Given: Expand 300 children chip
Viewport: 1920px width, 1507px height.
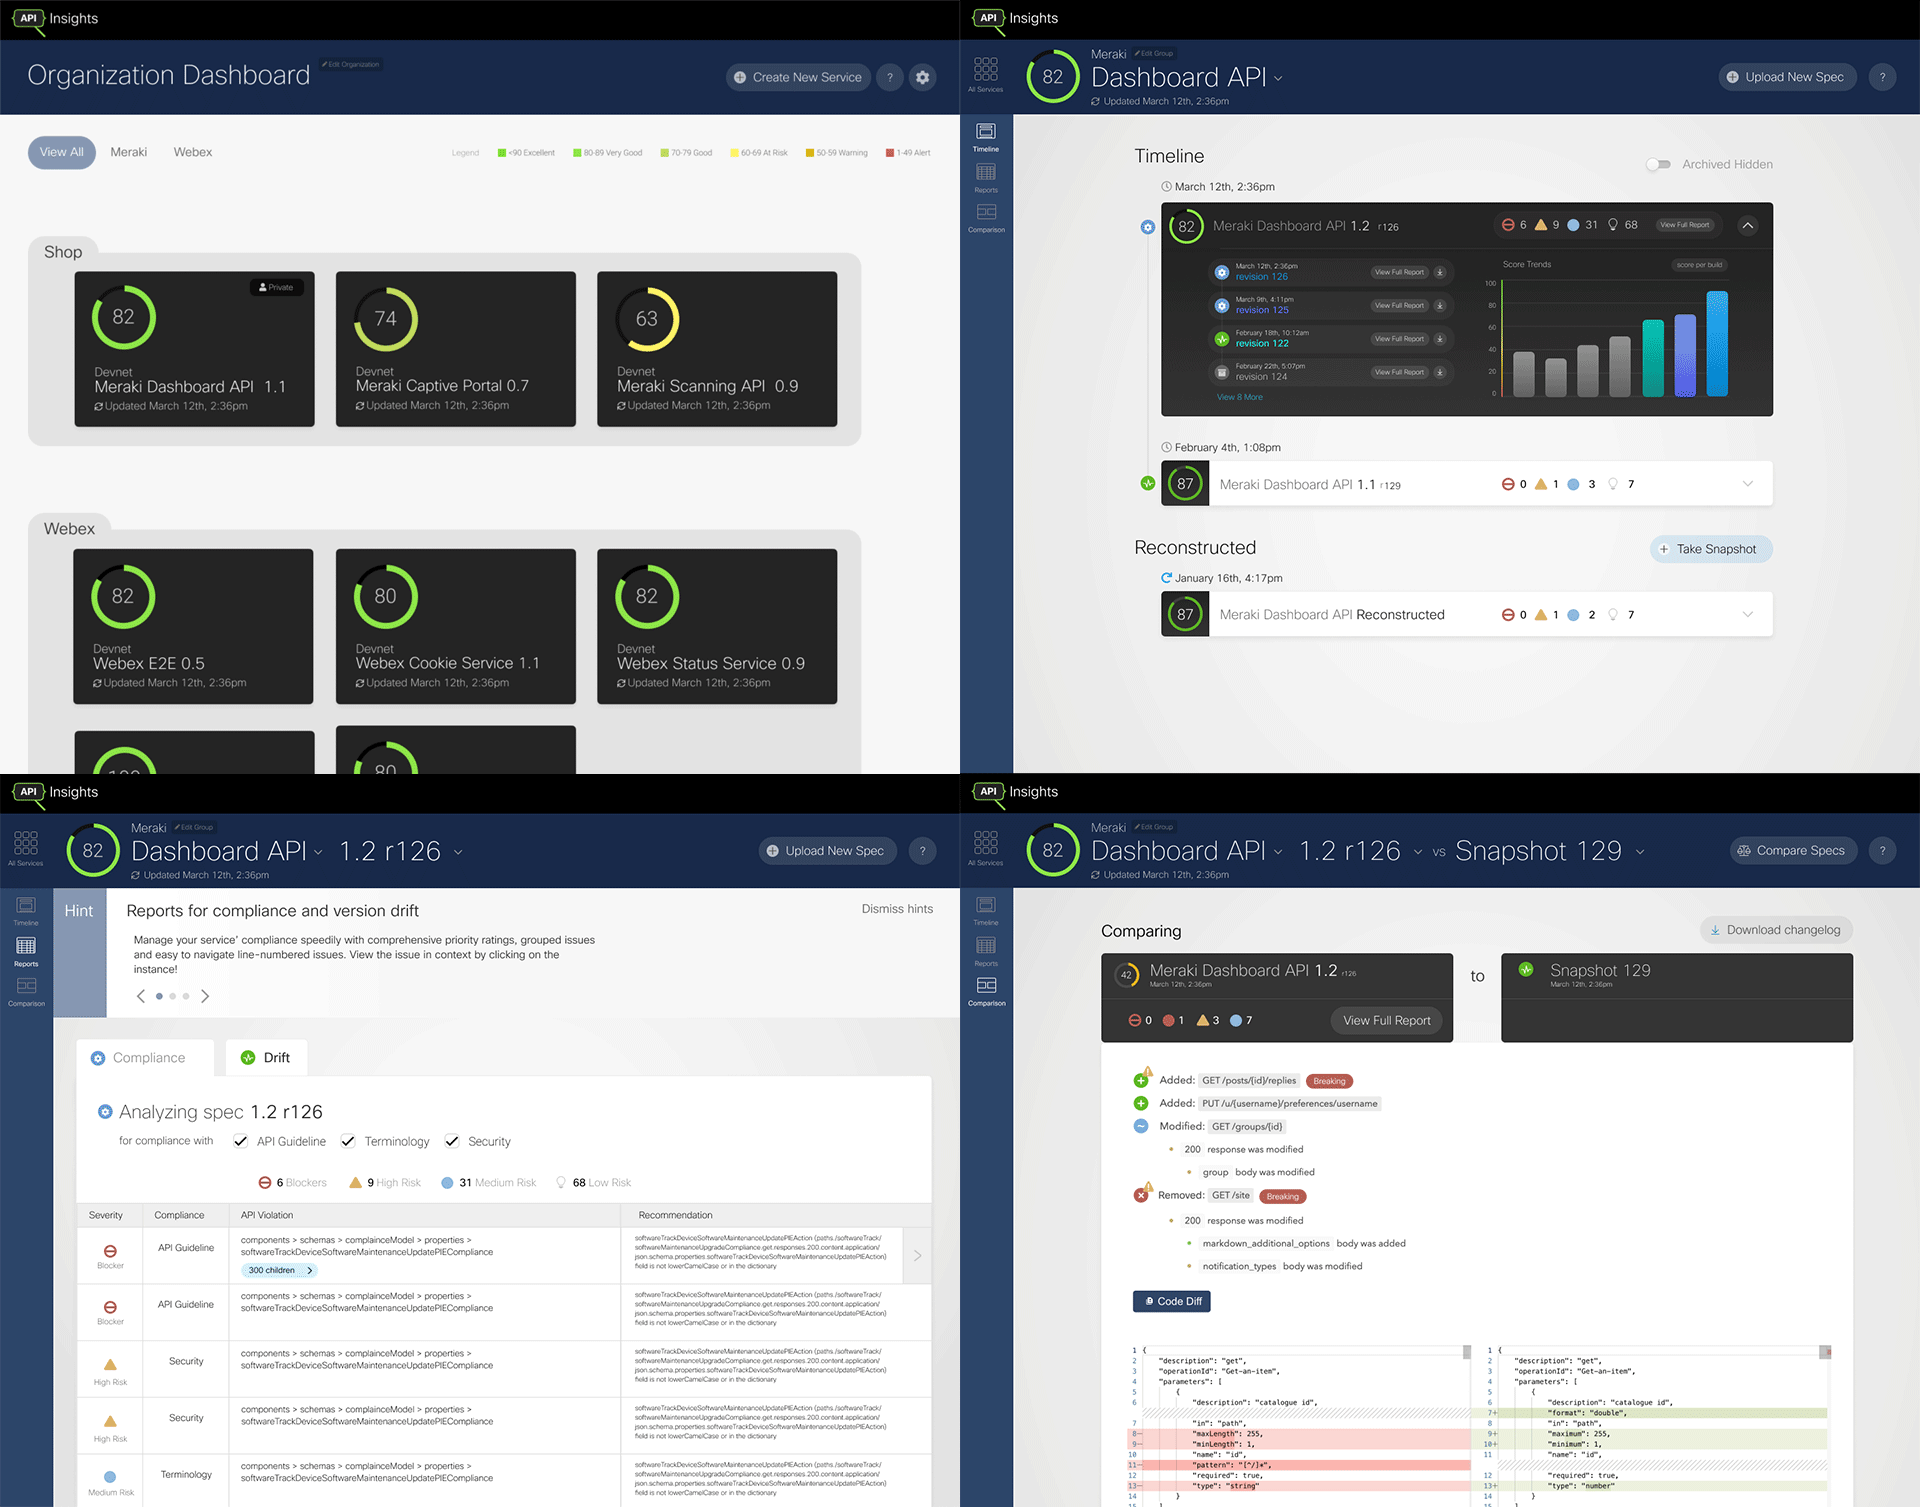Looking at the screenshot, I should [280, 1270].
